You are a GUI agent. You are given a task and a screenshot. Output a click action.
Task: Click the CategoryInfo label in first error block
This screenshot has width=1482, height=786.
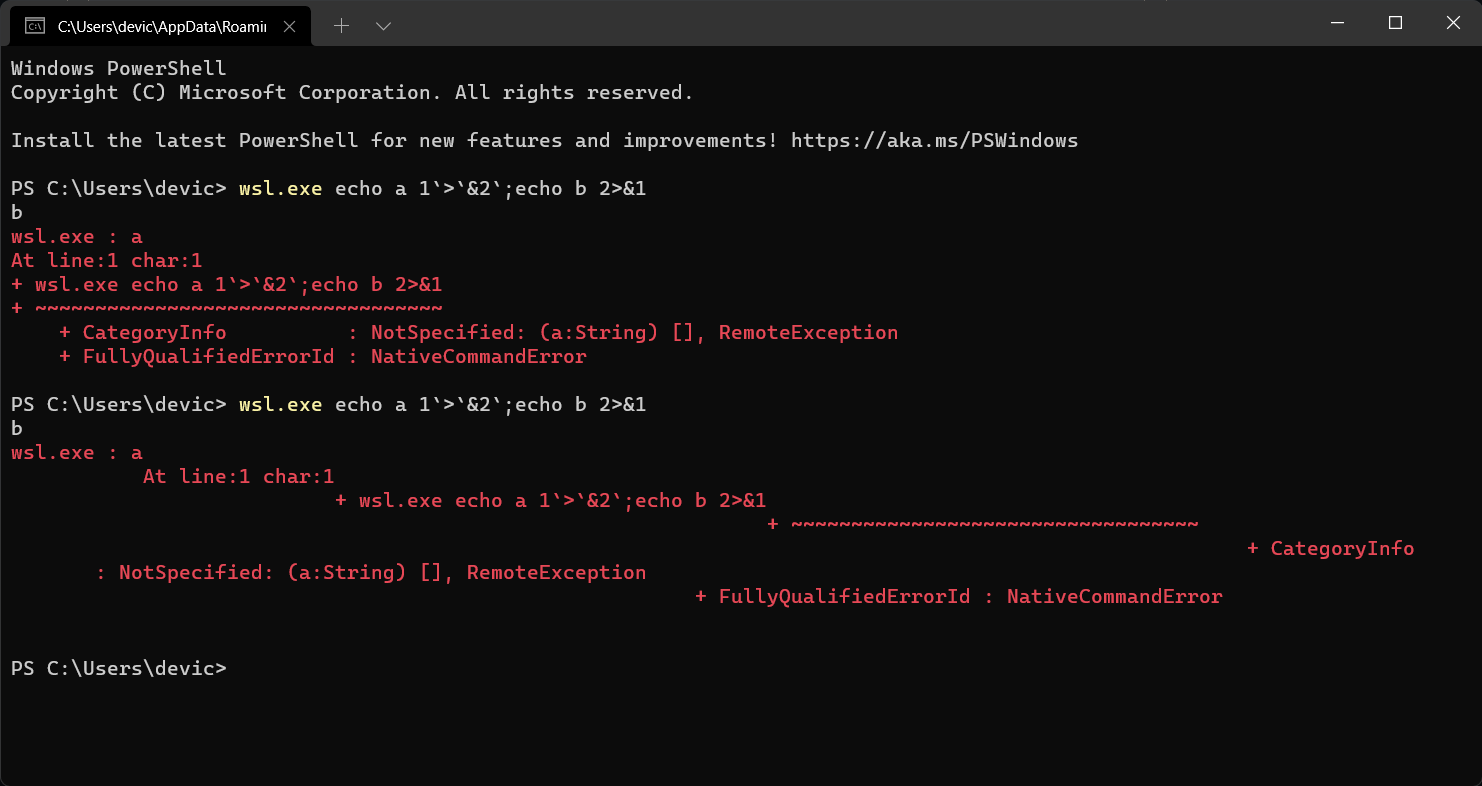point(154,332)
